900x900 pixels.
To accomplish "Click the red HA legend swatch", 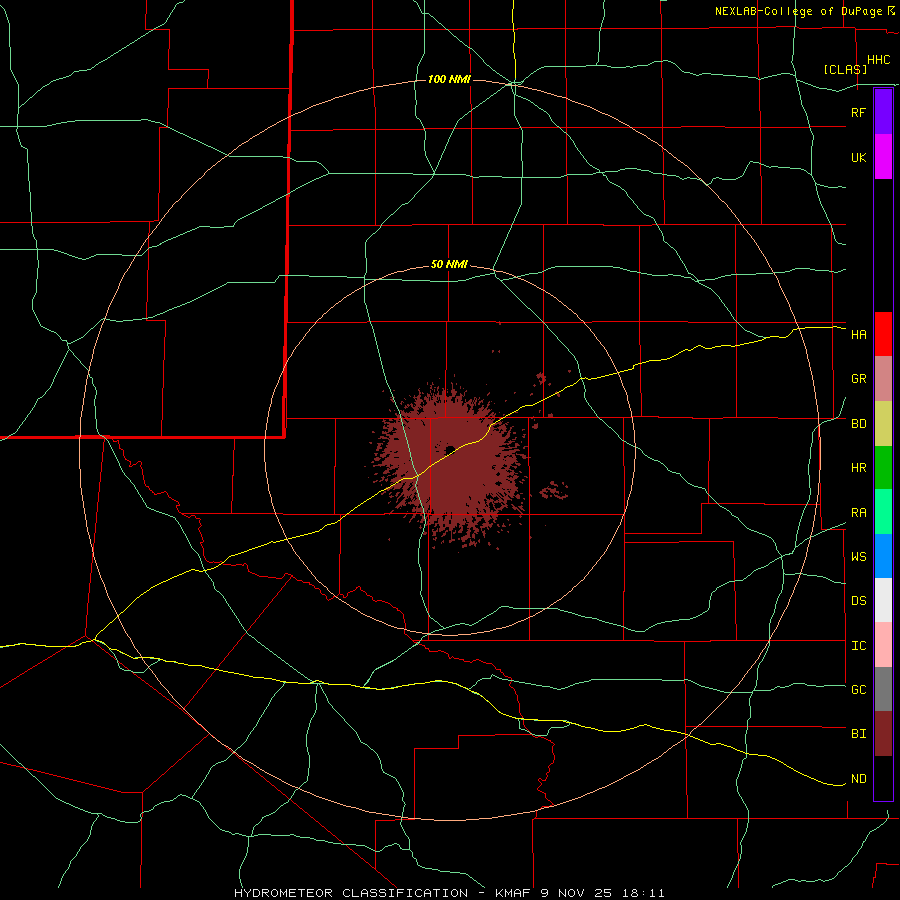I will 883,334.
